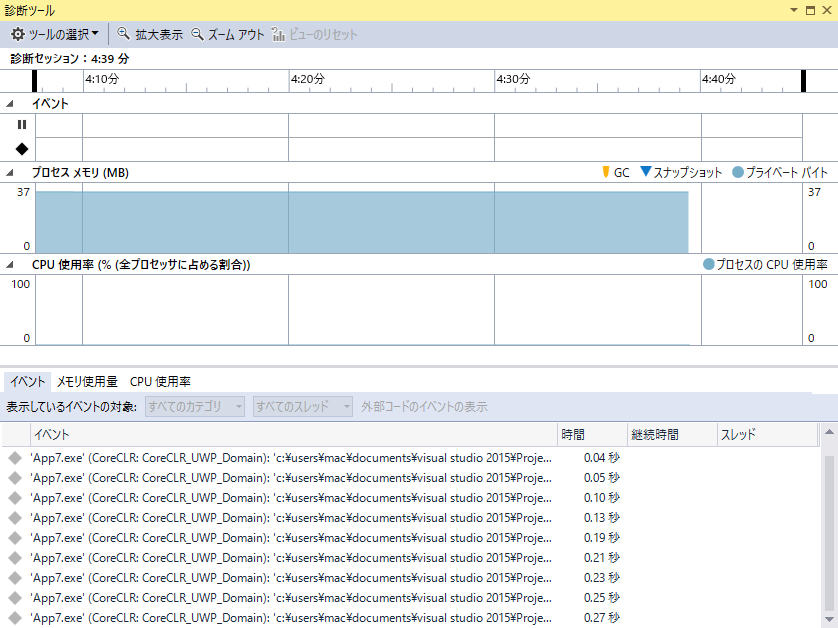Image resolution: width=838 pixels, height=628 pixels.
Task: Open the ツールの選択 gear menu
Action: pos(55,35)
